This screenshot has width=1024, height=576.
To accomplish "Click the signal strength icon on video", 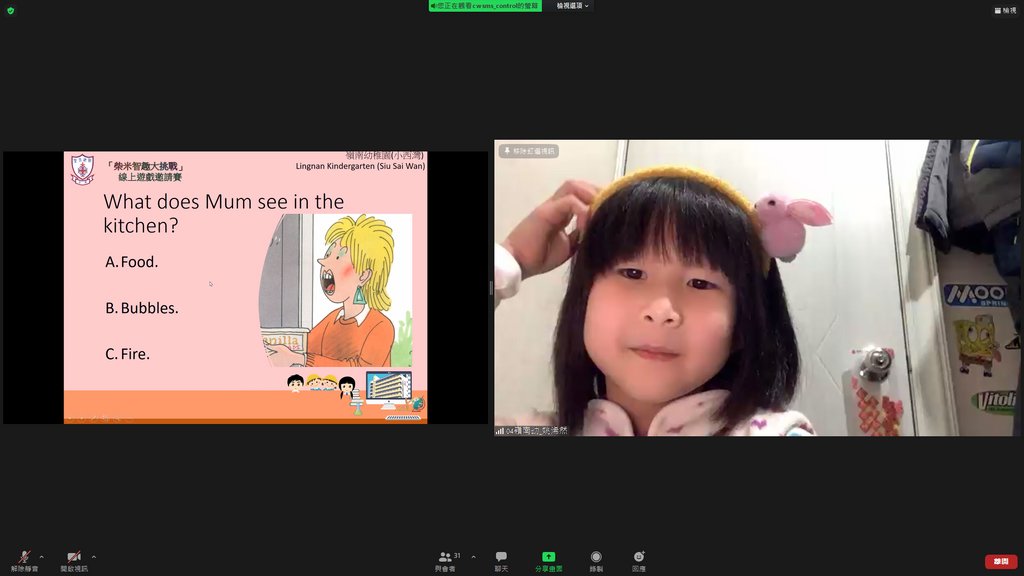I will (500, 431).
